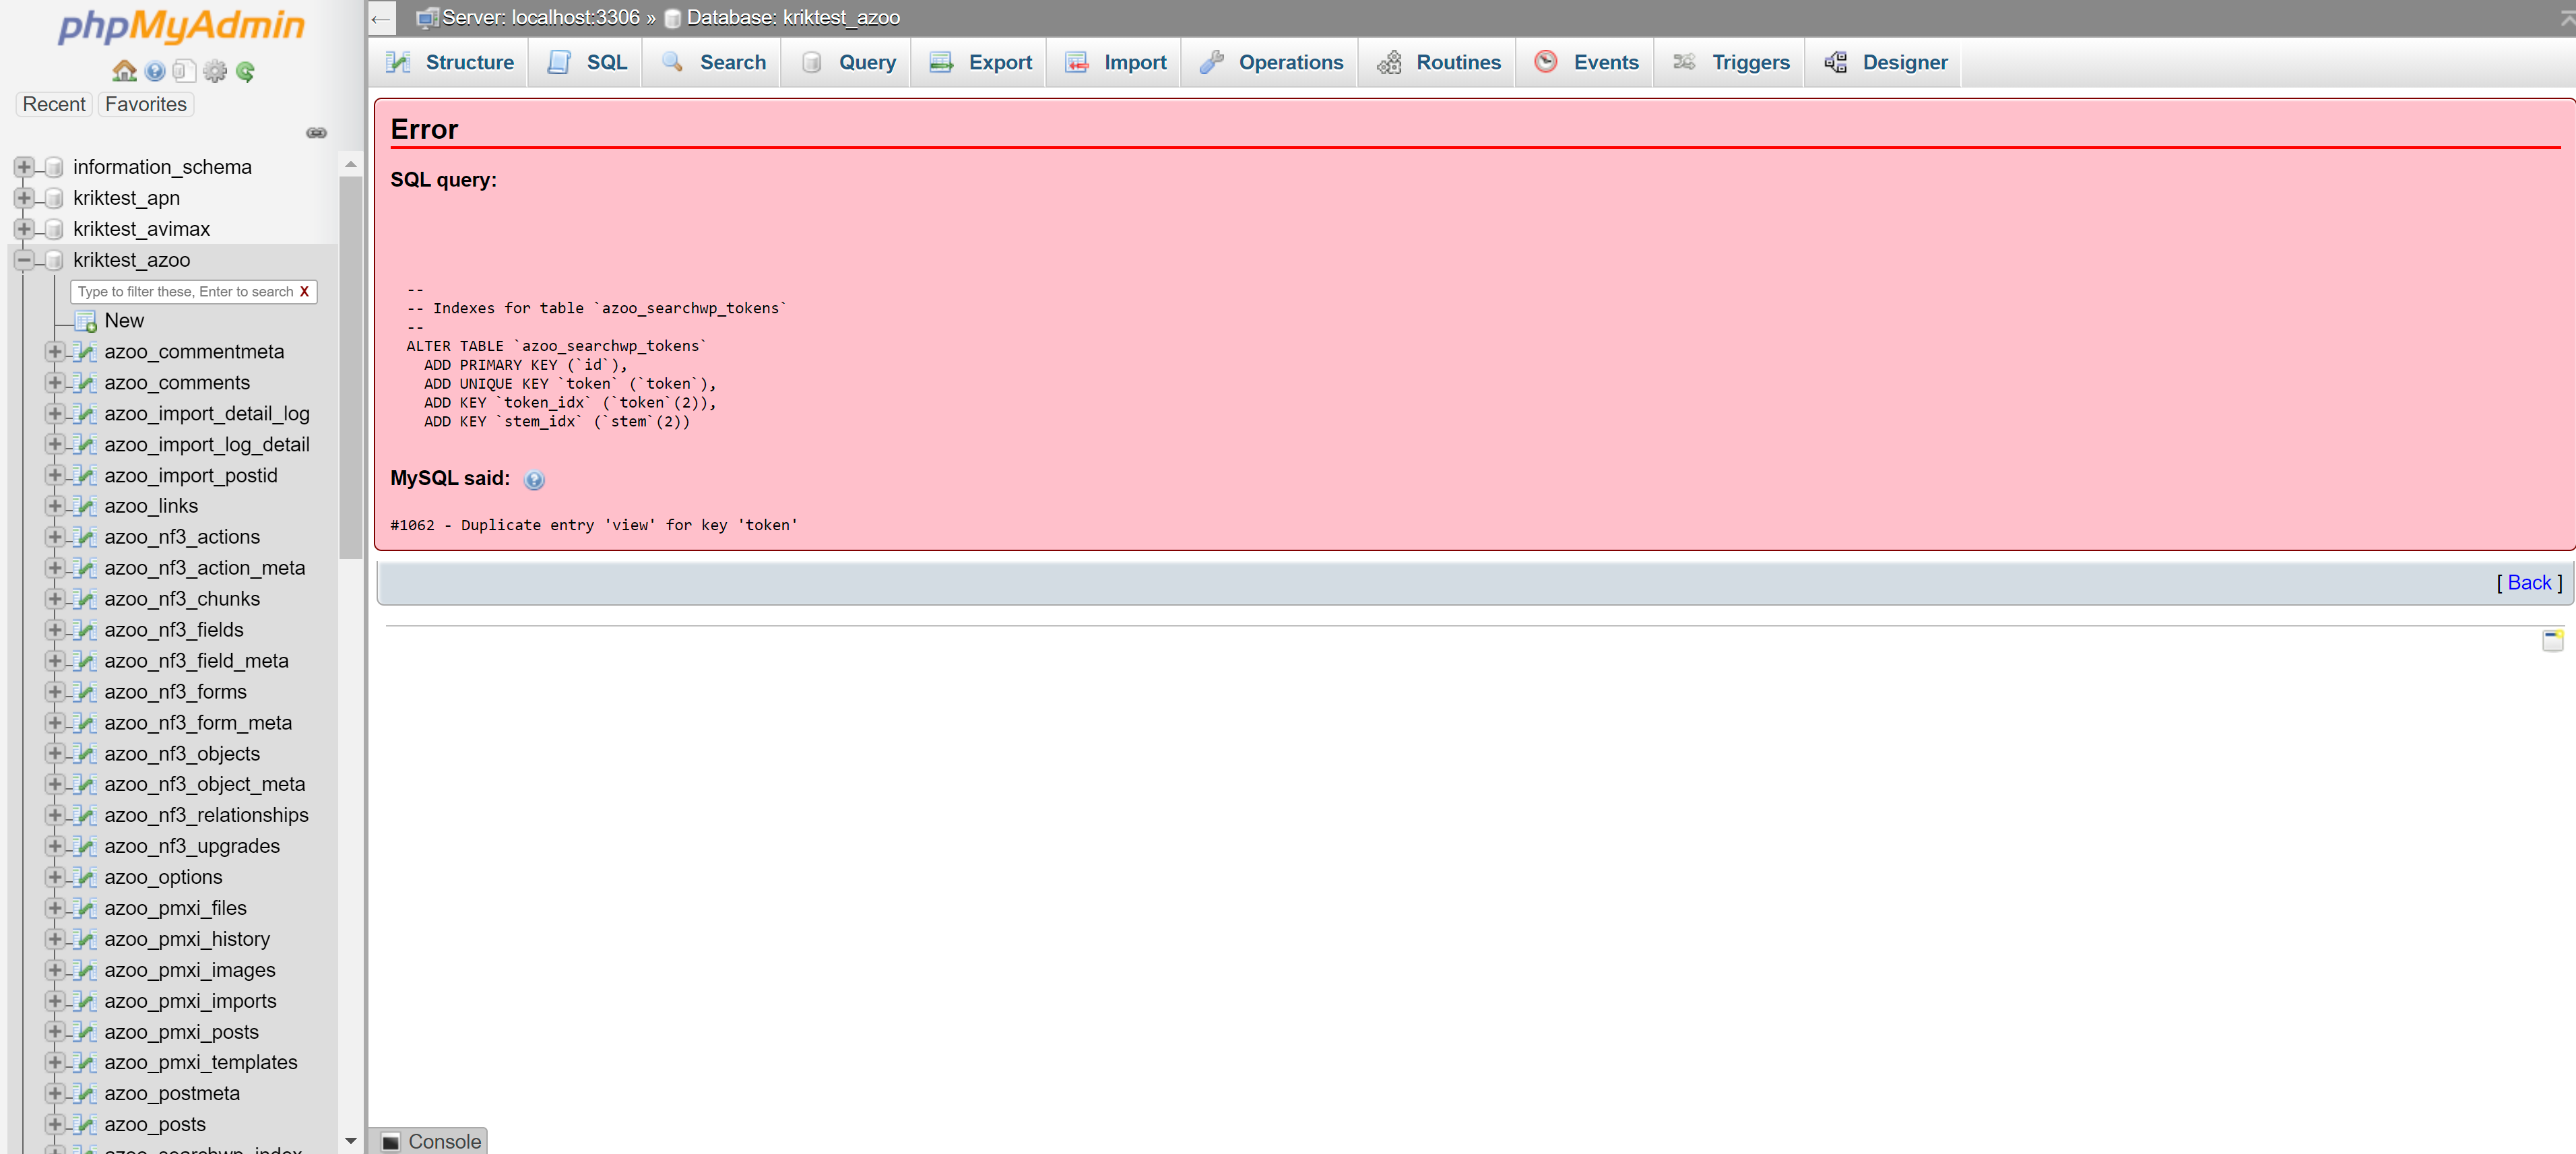The height and width of the screenshot is (1154, 2576).
Task: Open the Structure tab
Action: [x=449, y=62]
